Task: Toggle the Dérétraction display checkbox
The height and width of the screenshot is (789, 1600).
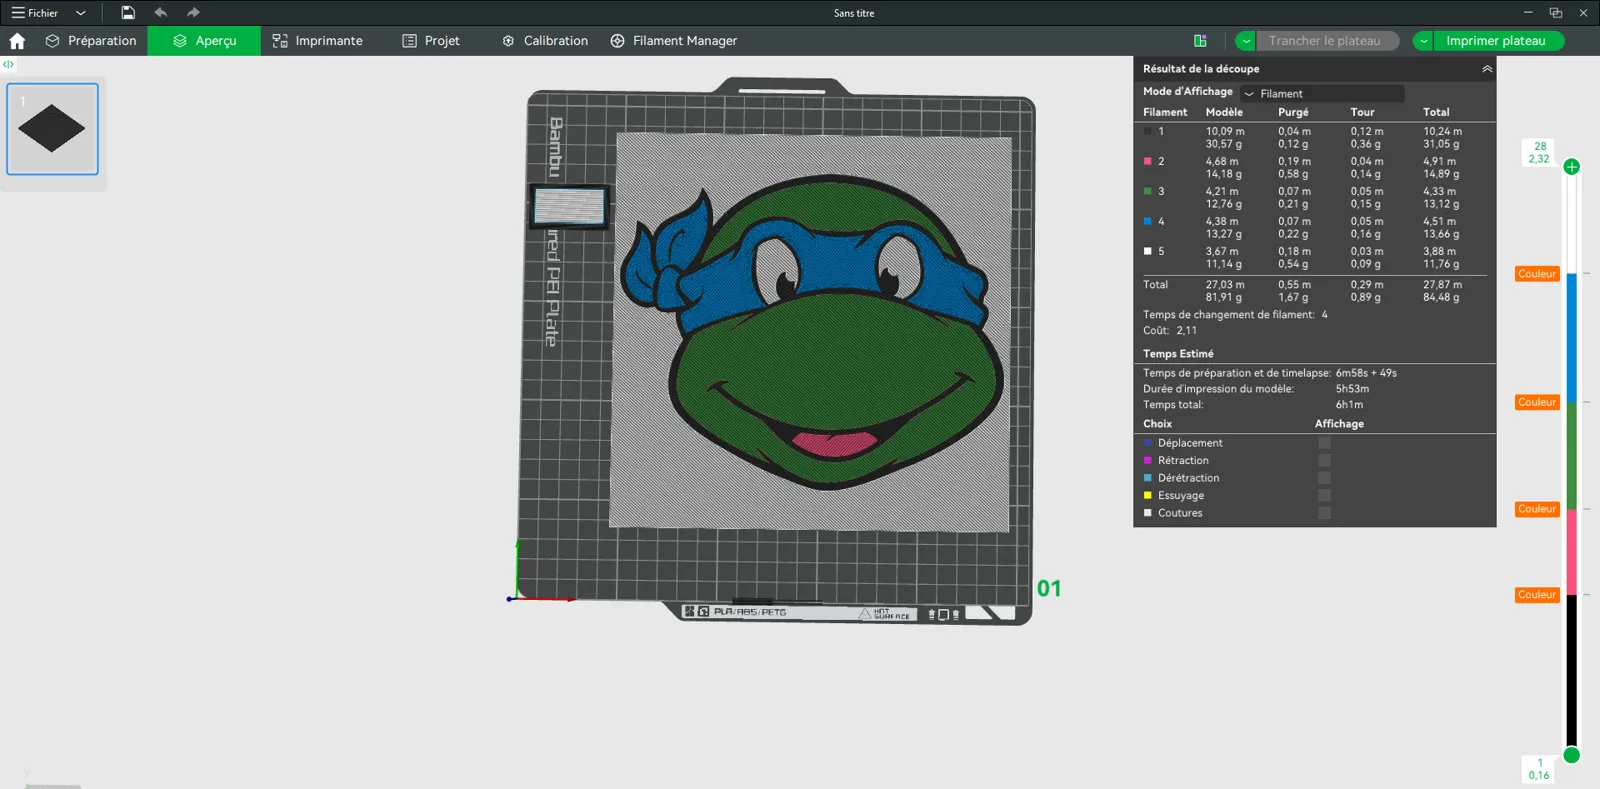Action: pyautogui.click(x=1324, y=478)
